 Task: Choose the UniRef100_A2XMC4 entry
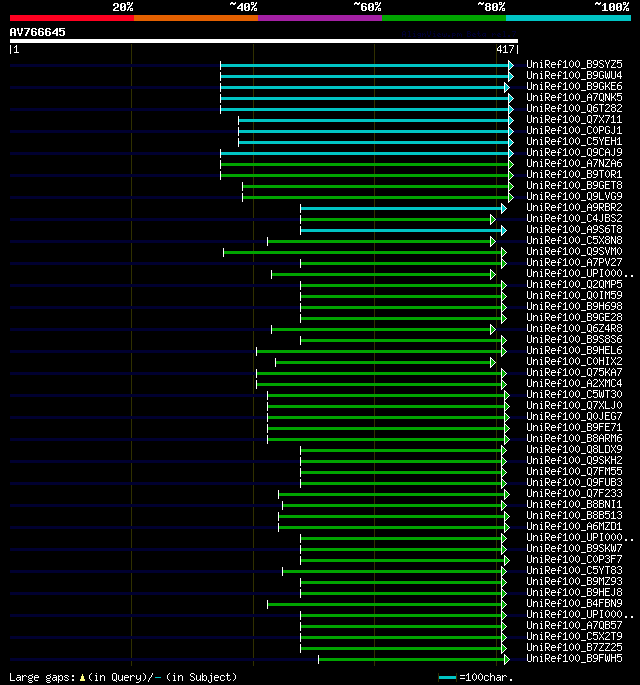pos(574,384)
